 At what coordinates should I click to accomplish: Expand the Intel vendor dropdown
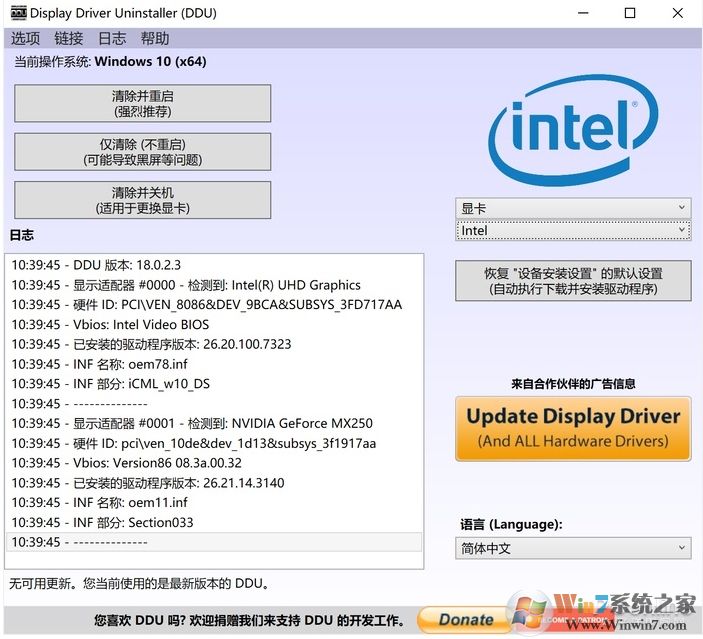pos(573,230)
